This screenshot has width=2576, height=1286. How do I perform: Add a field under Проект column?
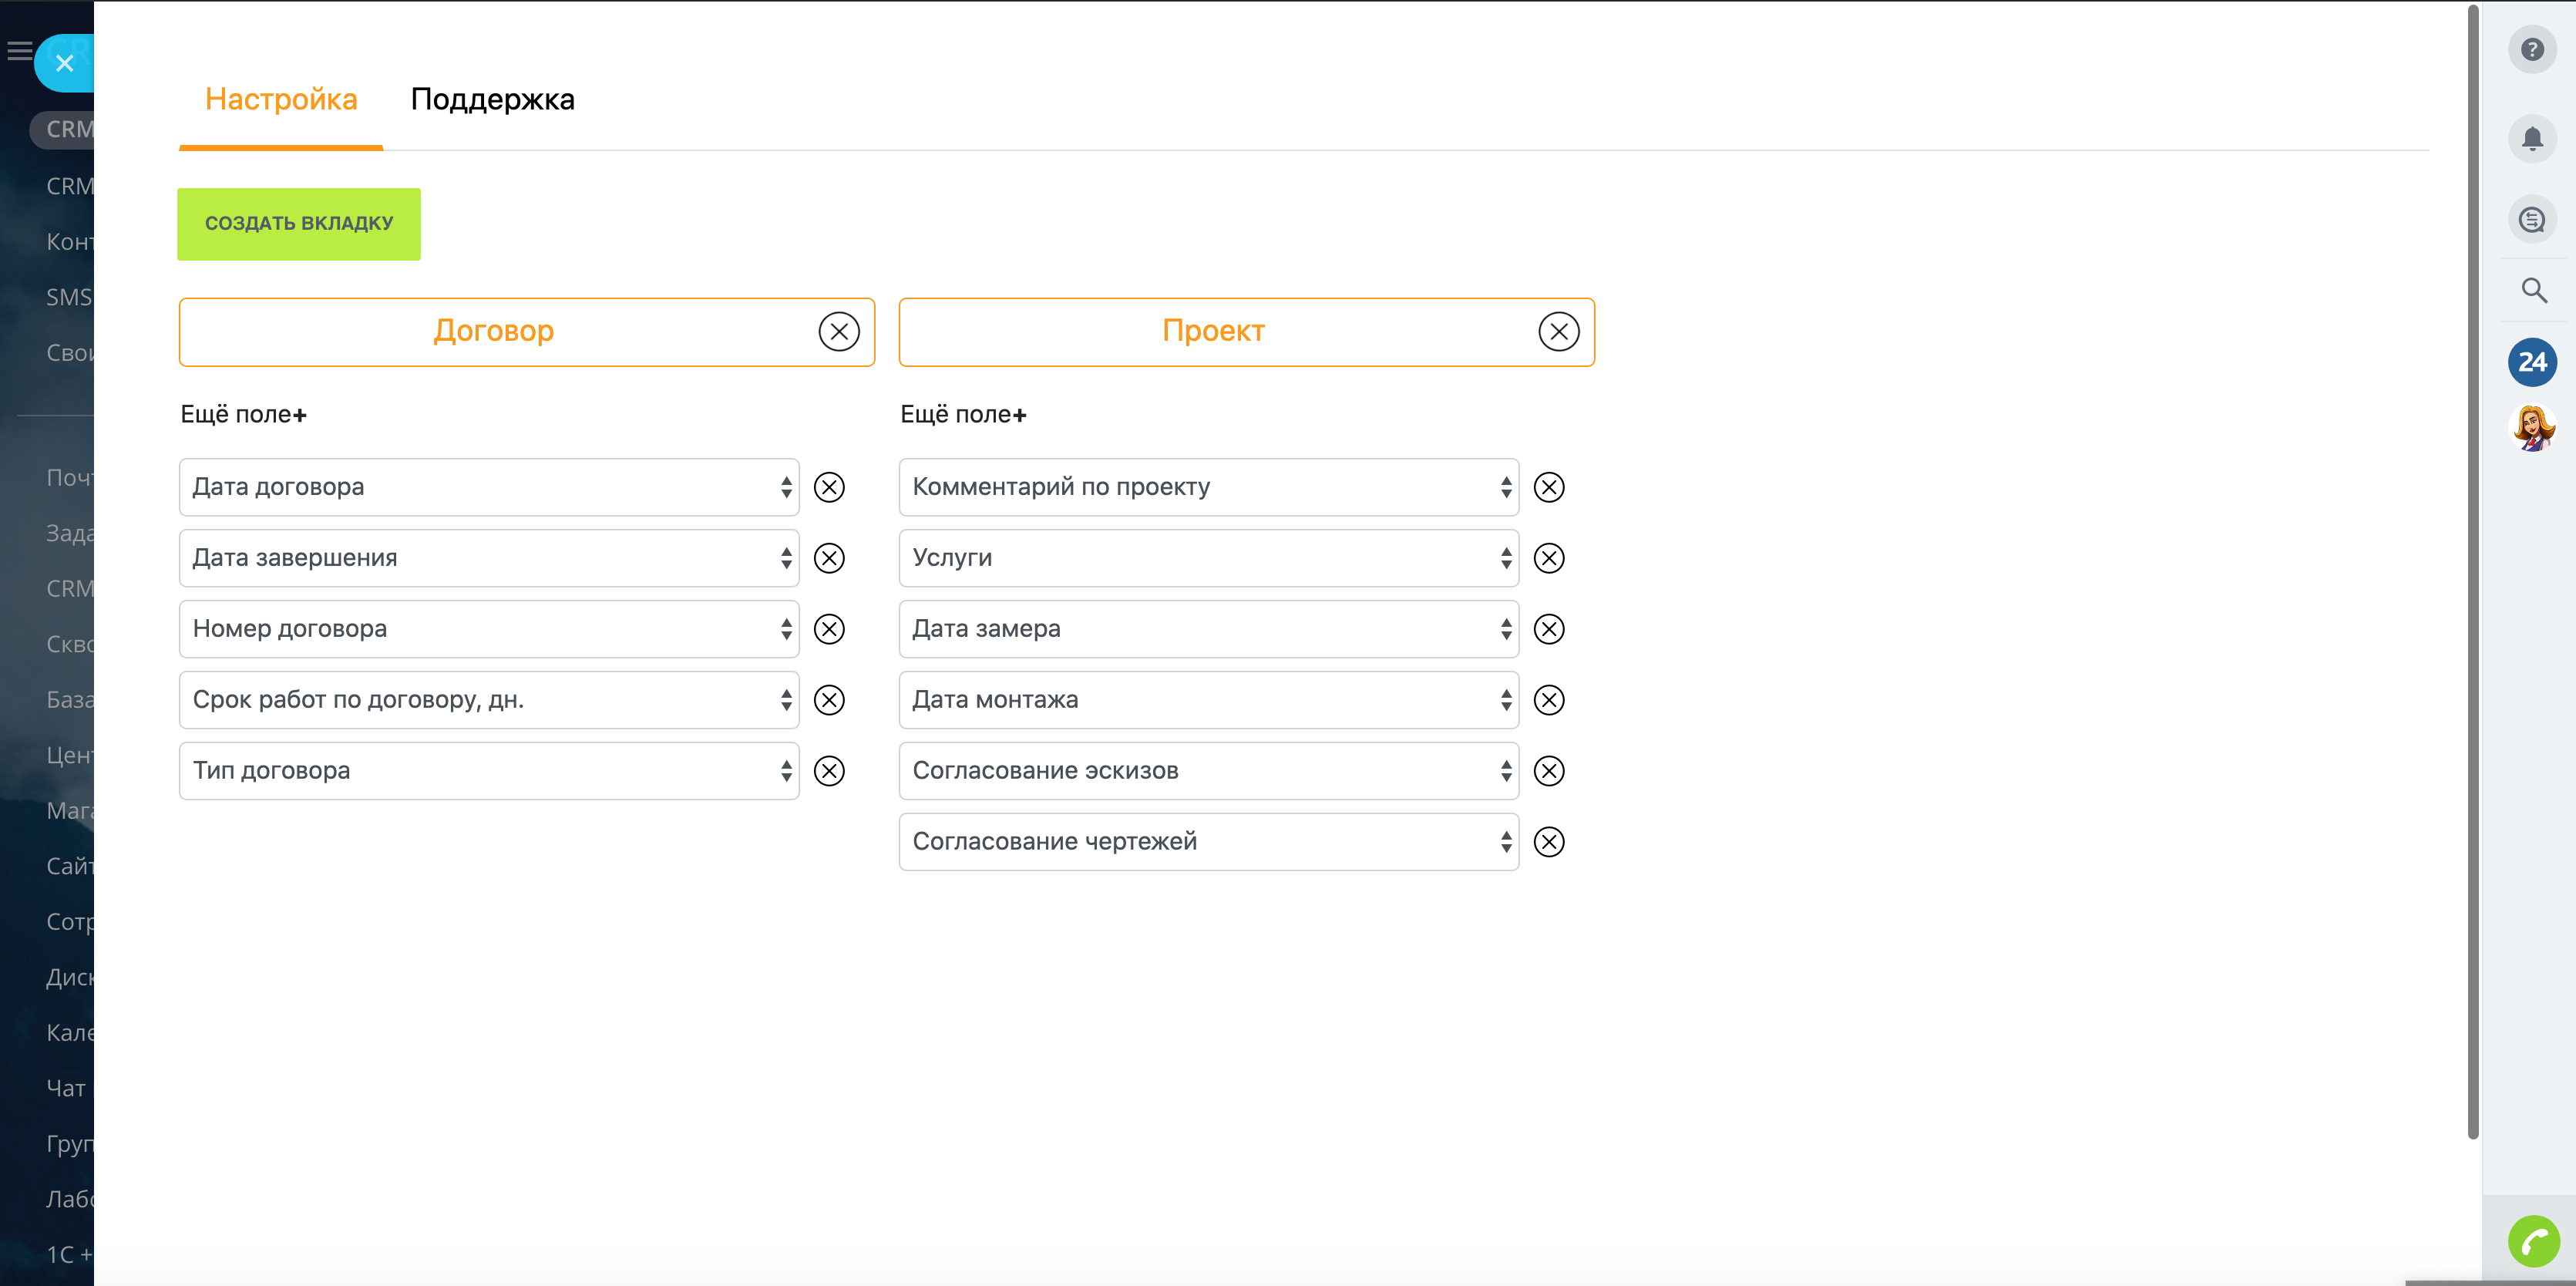tap(963, 415)
